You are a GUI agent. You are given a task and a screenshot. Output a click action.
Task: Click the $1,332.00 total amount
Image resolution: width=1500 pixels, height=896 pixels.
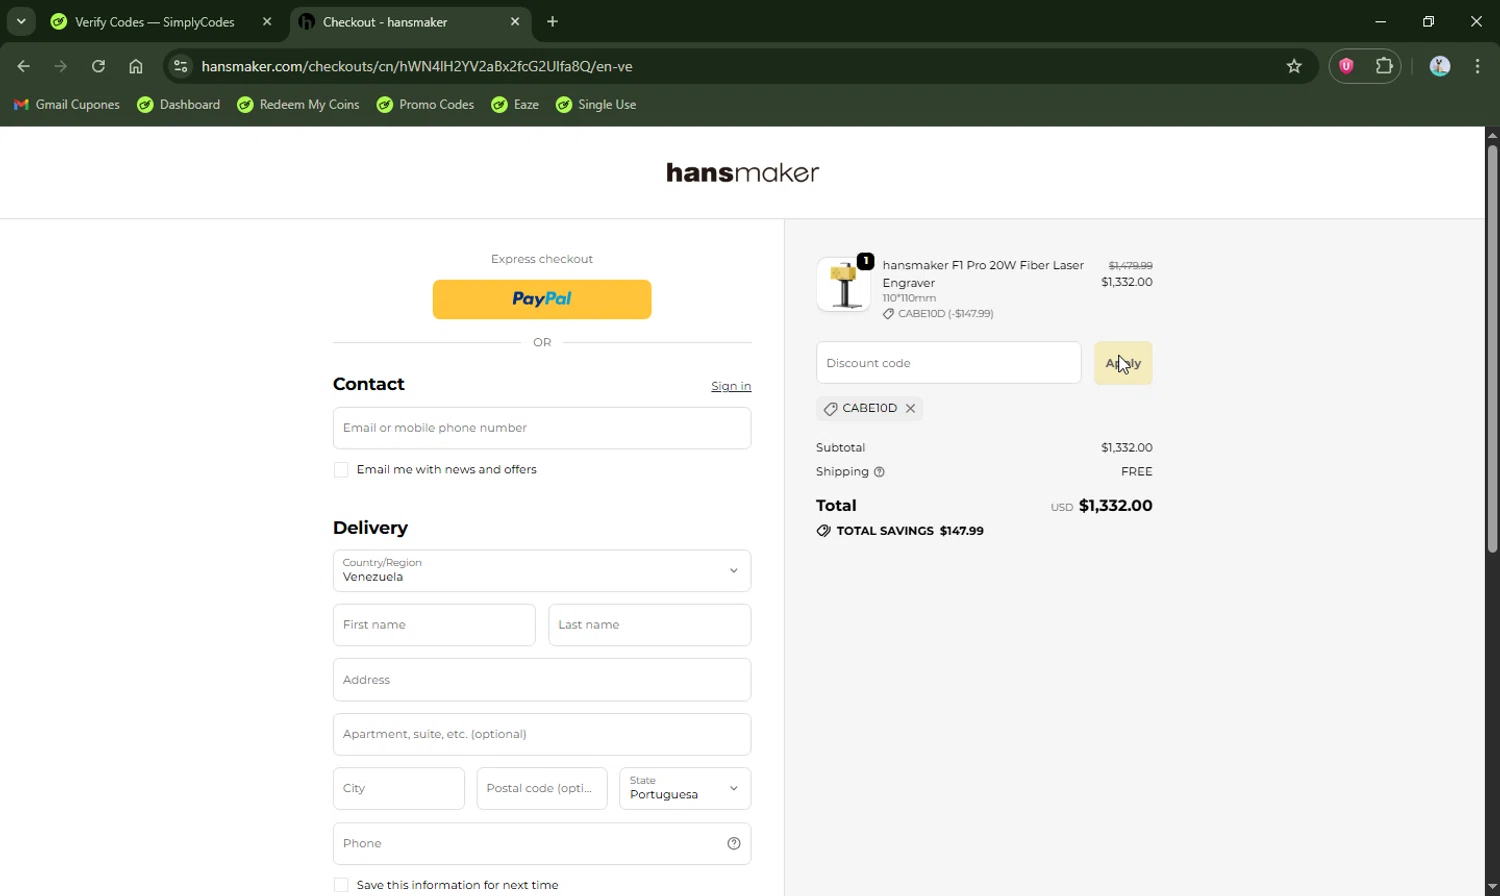point(1116,506)
